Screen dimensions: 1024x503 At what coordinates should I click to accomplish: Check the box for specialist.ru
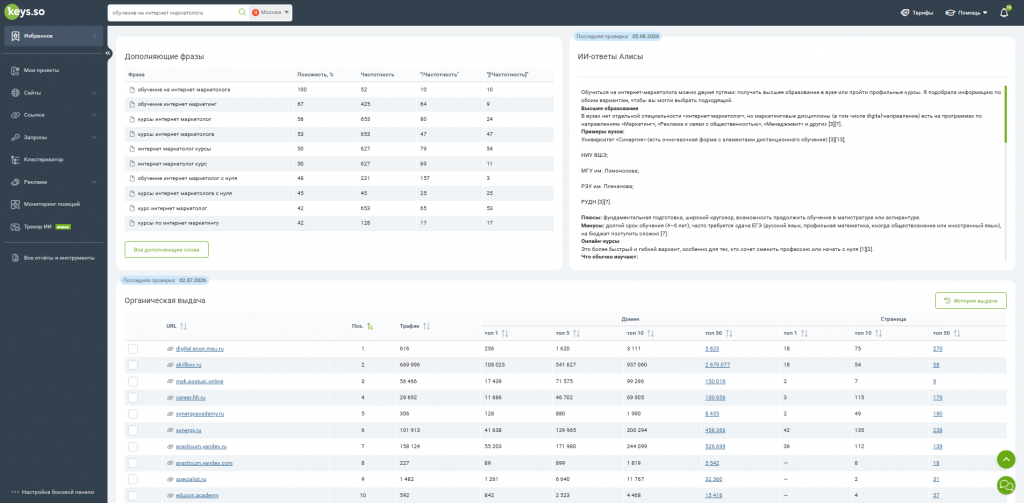coord(133,479)
